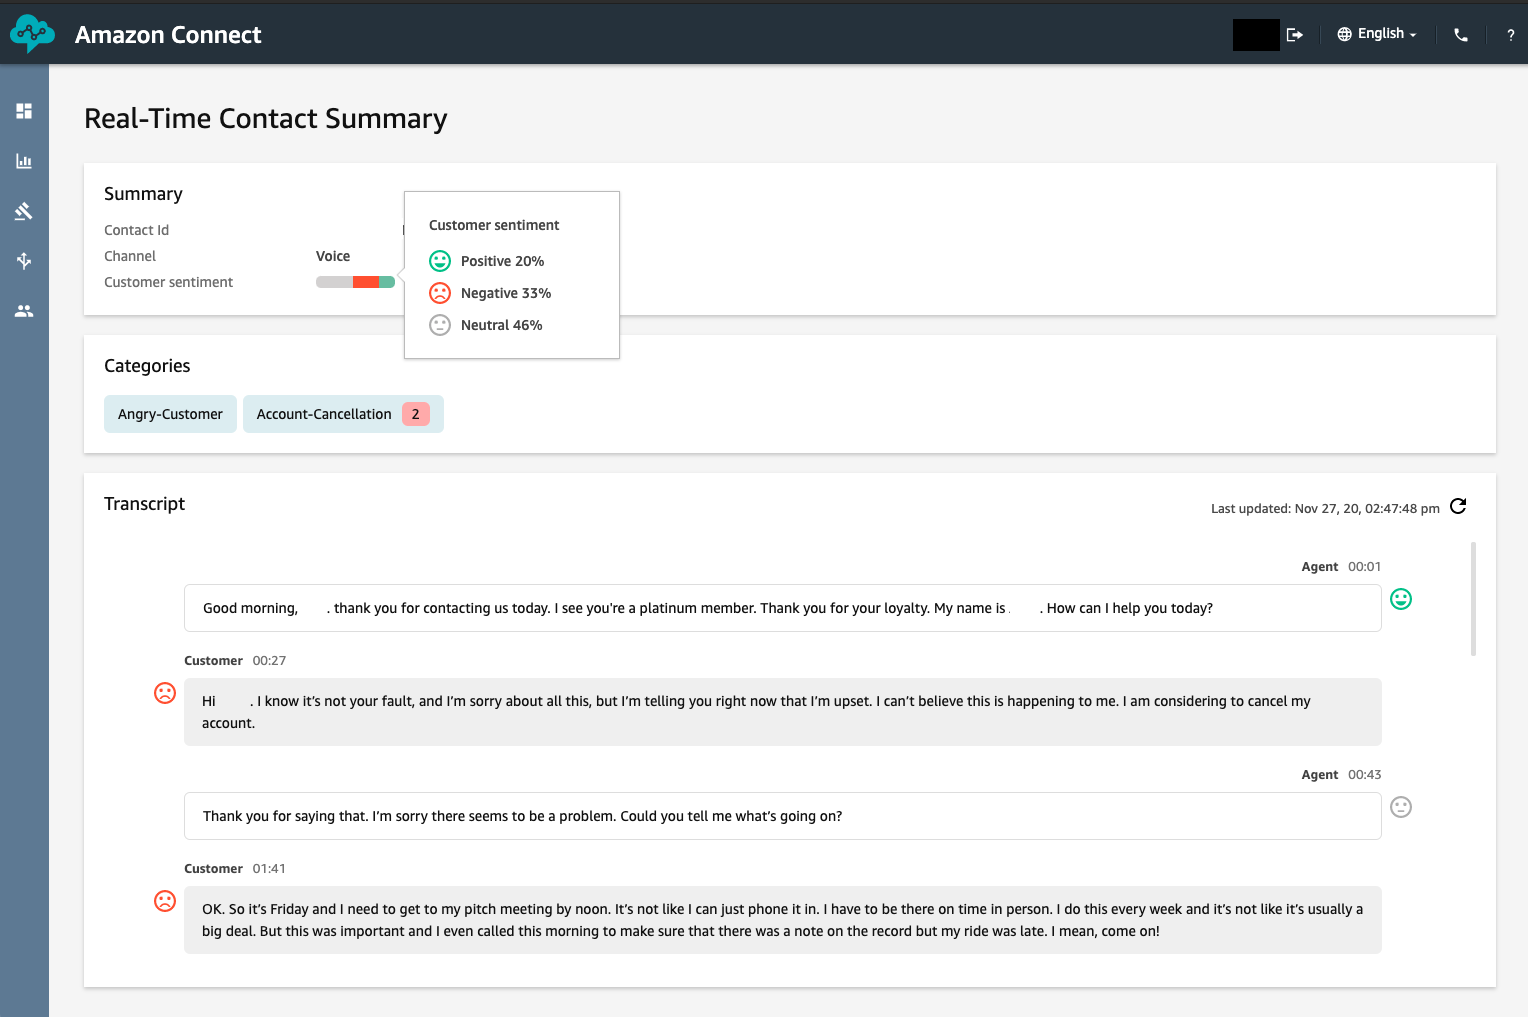This screenshot has height=1017, width=1528.
Task: Select the Angry-Customer category tag
Action: pos(170,413)
